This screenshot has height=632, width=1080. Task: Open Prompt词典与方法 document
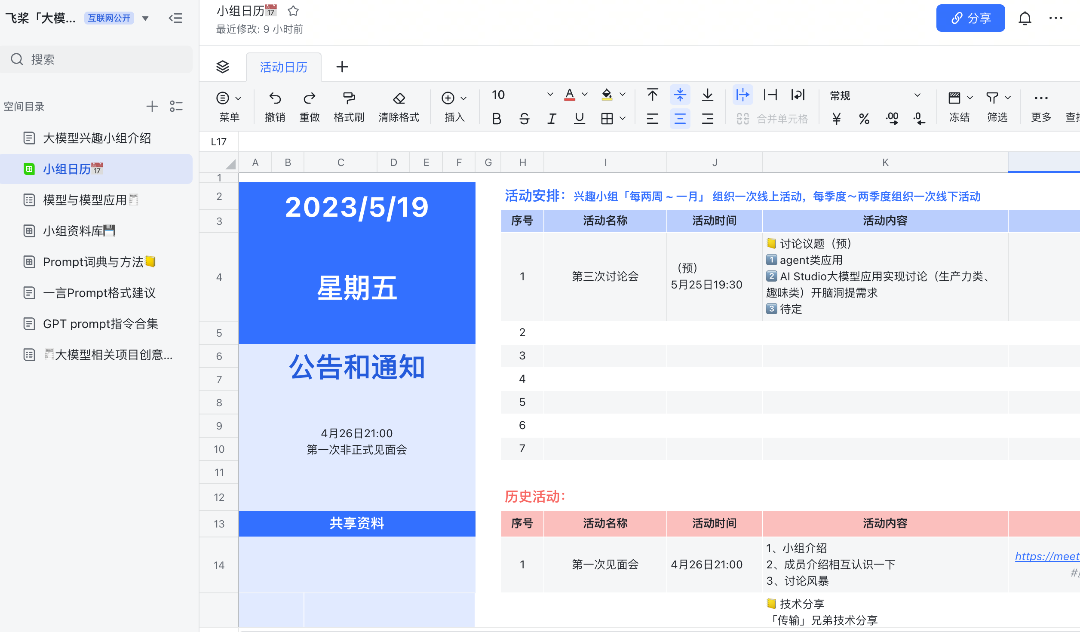(97, 262)
